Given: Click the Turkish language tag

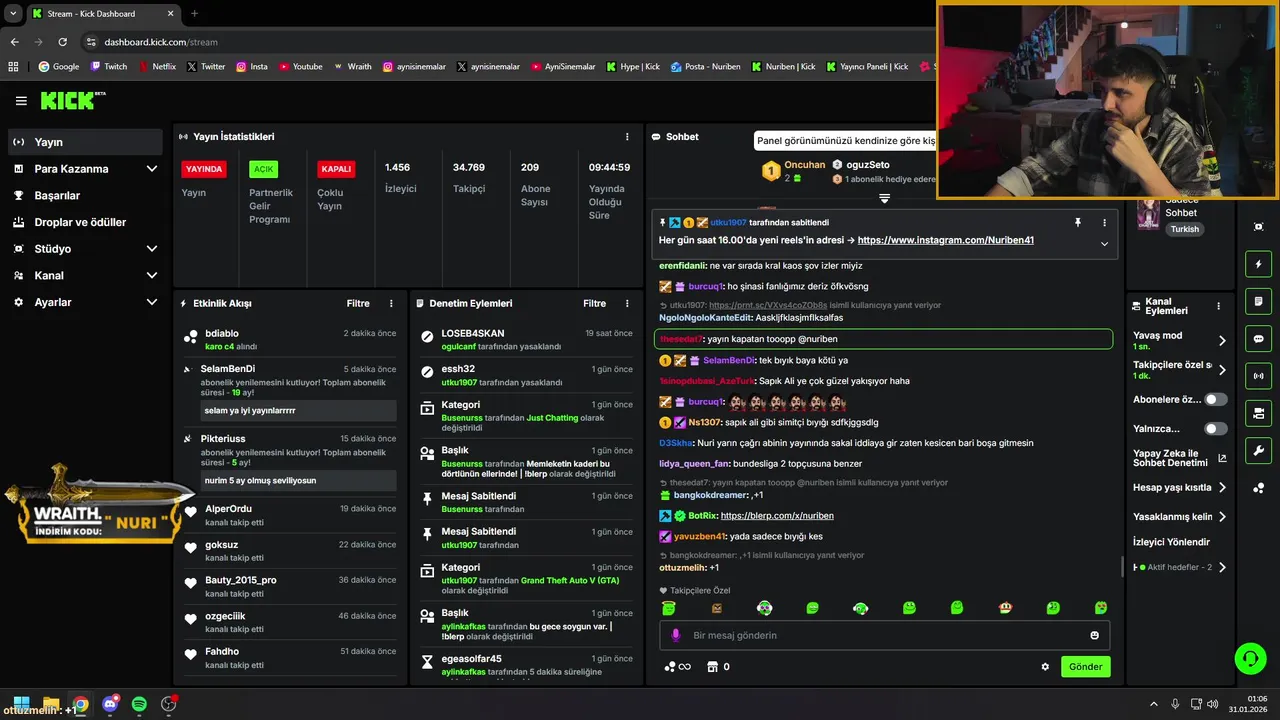Looking at the screenshot, I should click(1185, 229).
